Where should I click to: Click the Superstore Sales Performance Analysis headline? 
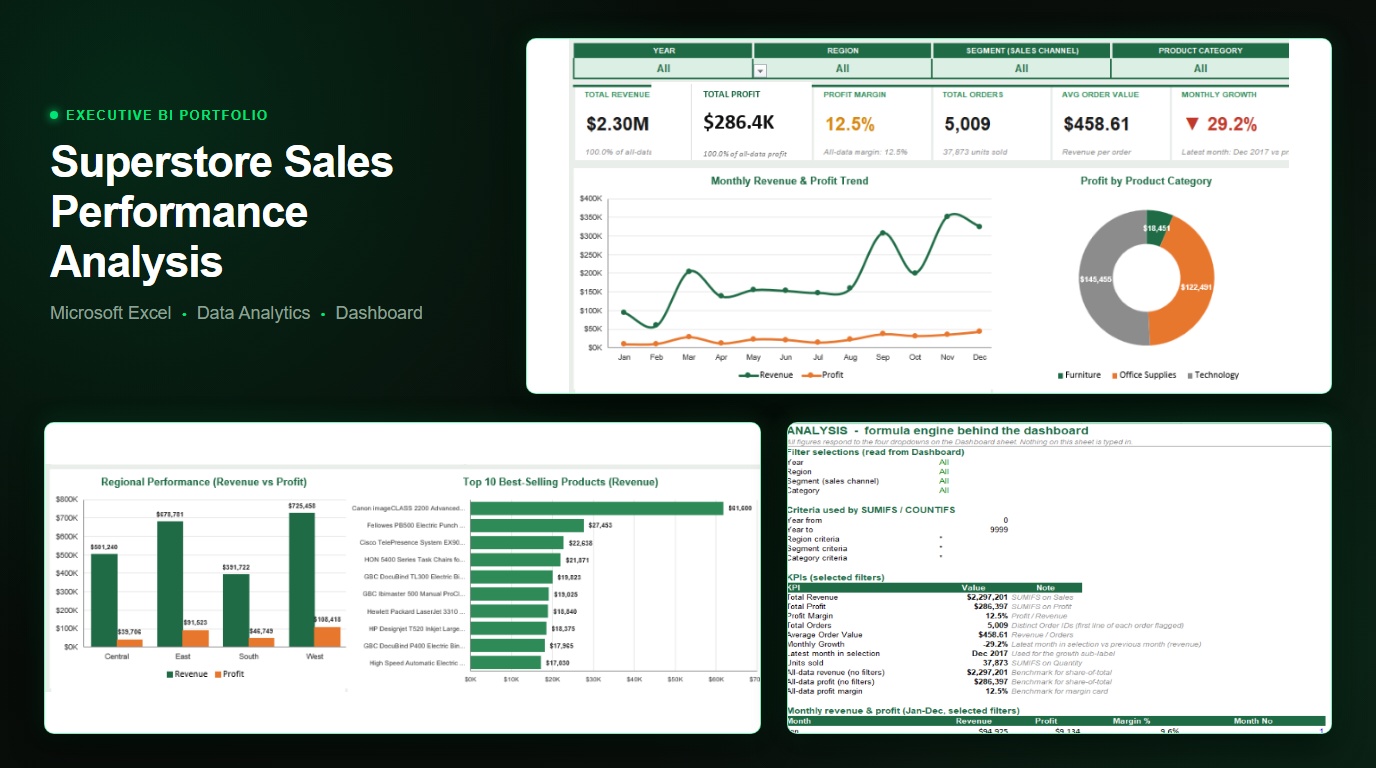coord(222,212)
